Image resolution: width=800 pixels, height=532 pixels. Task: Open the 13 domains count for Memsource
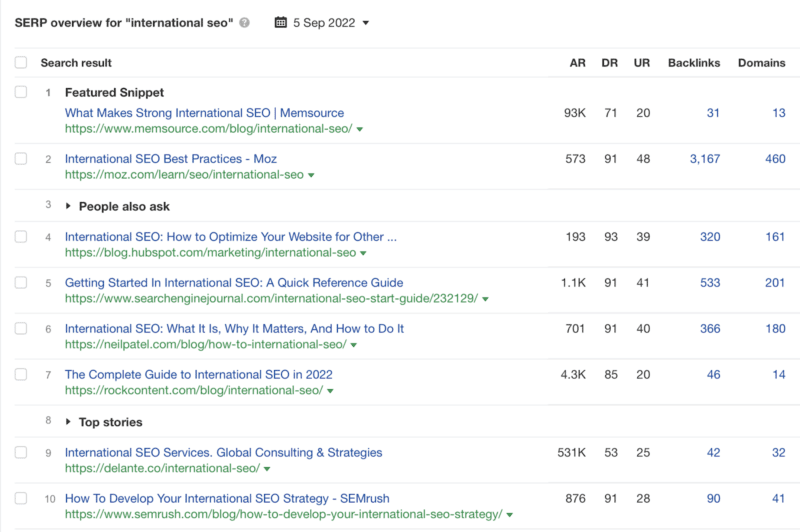coord(779,113)
